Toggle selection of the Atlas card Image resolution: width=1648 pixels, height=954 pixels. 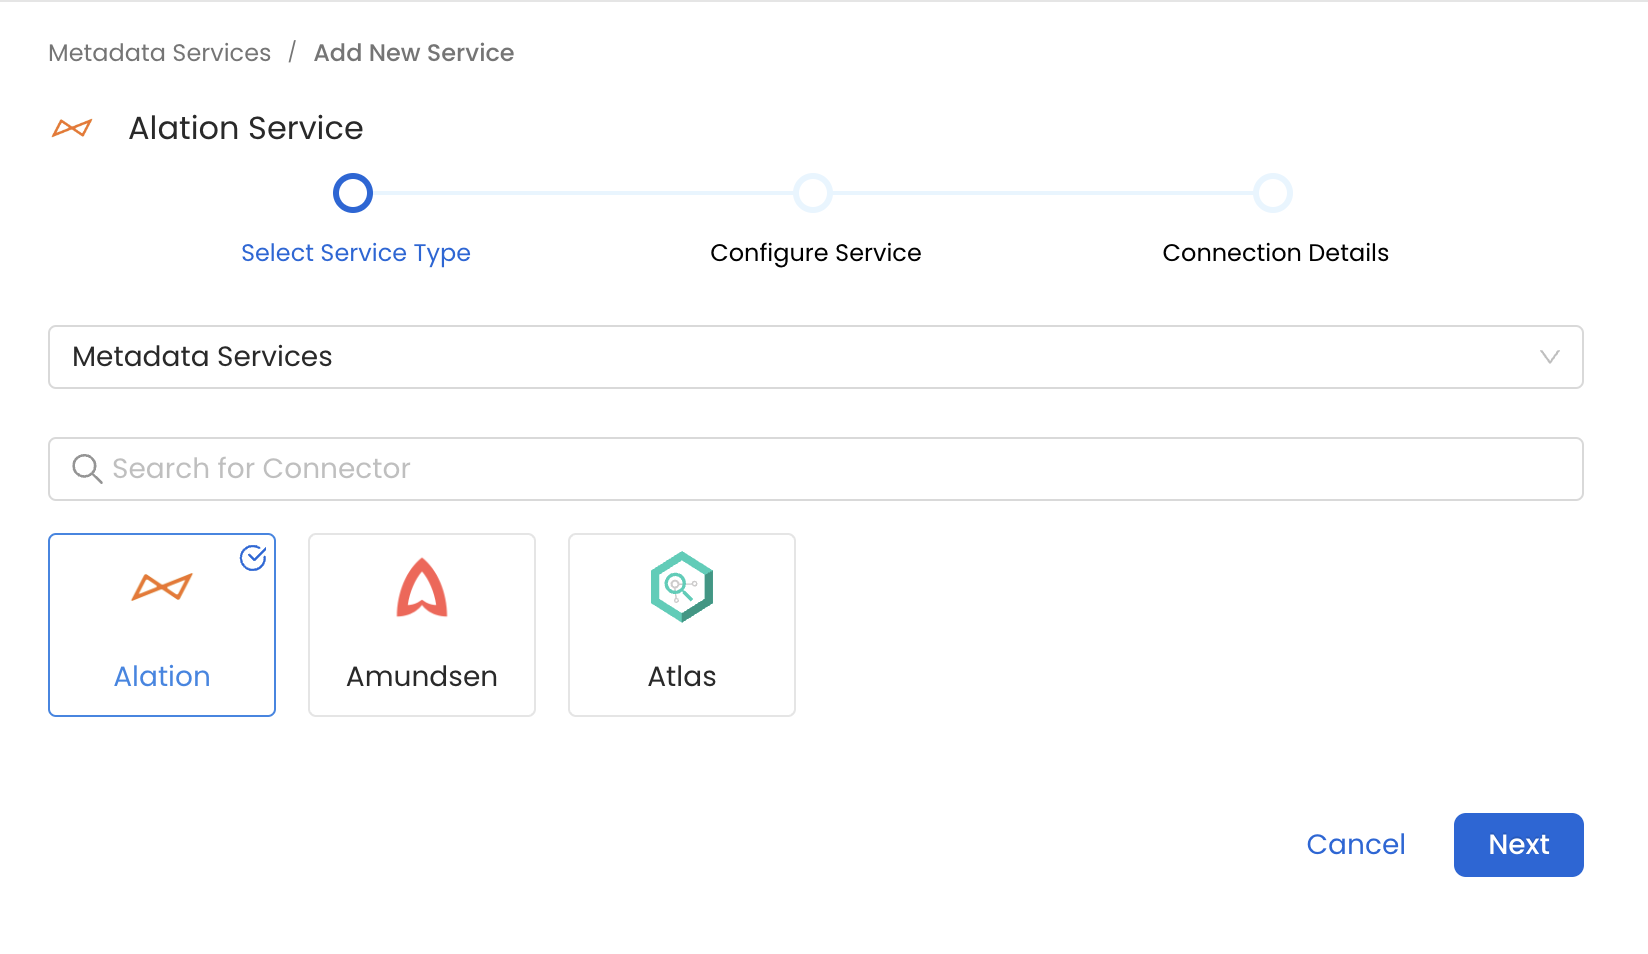click(x=681, y=625)
